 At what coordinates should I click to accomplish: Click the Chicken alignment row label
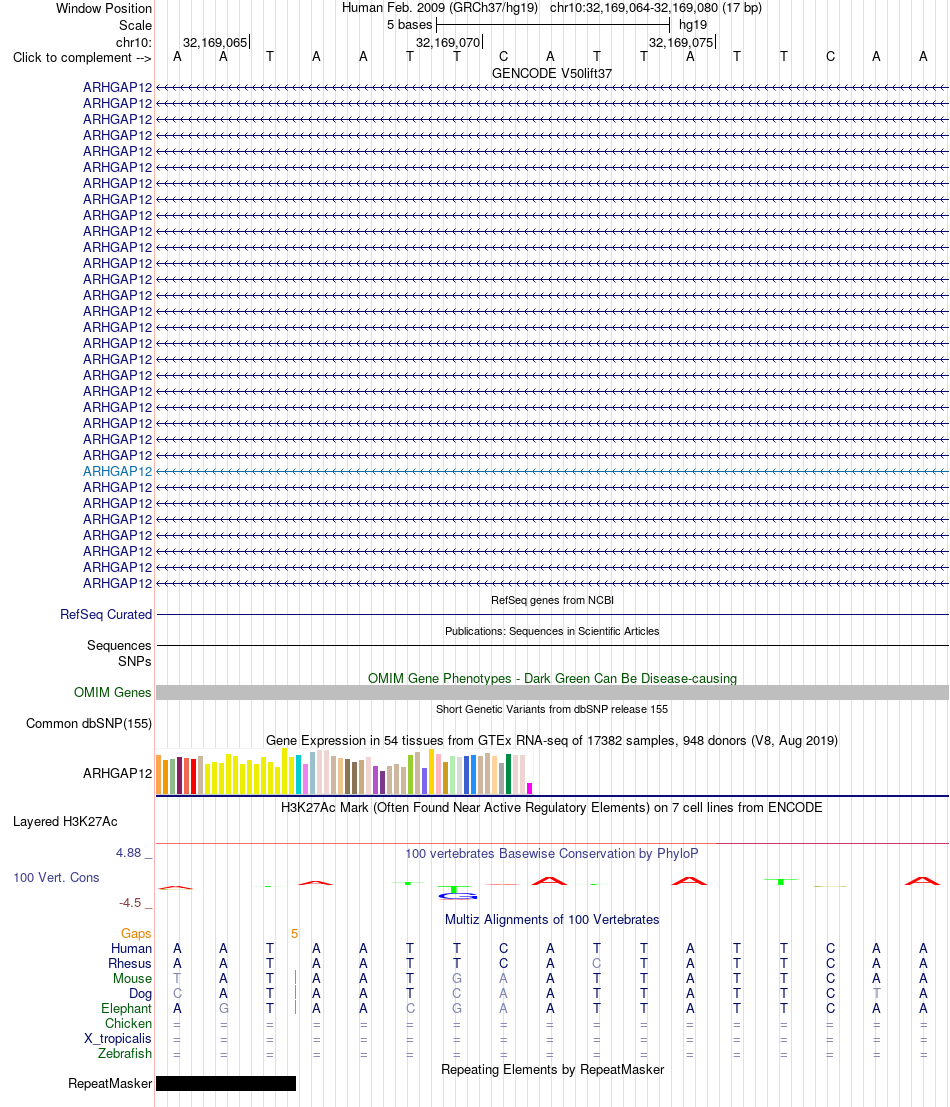pyautogui.click(x=128, y=1024)
